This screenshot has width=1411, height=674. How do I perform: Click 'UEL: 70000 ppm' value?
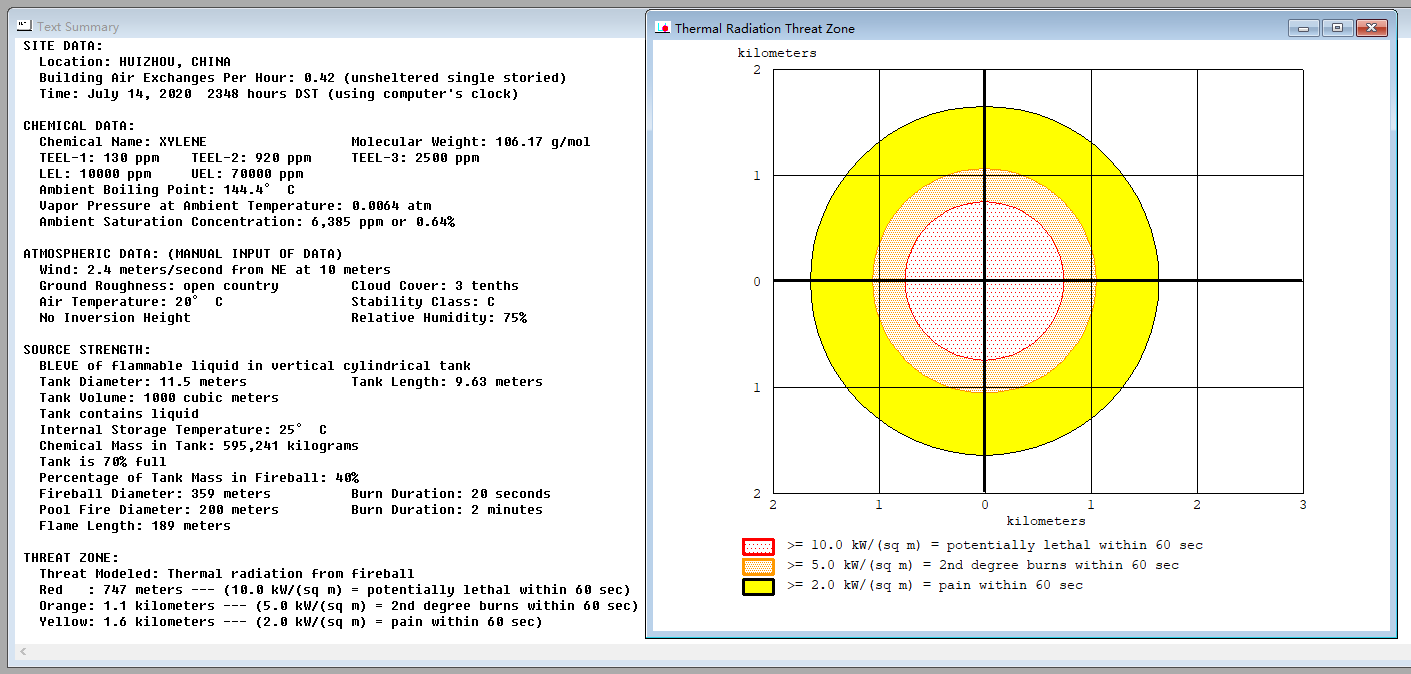[247, 174]
